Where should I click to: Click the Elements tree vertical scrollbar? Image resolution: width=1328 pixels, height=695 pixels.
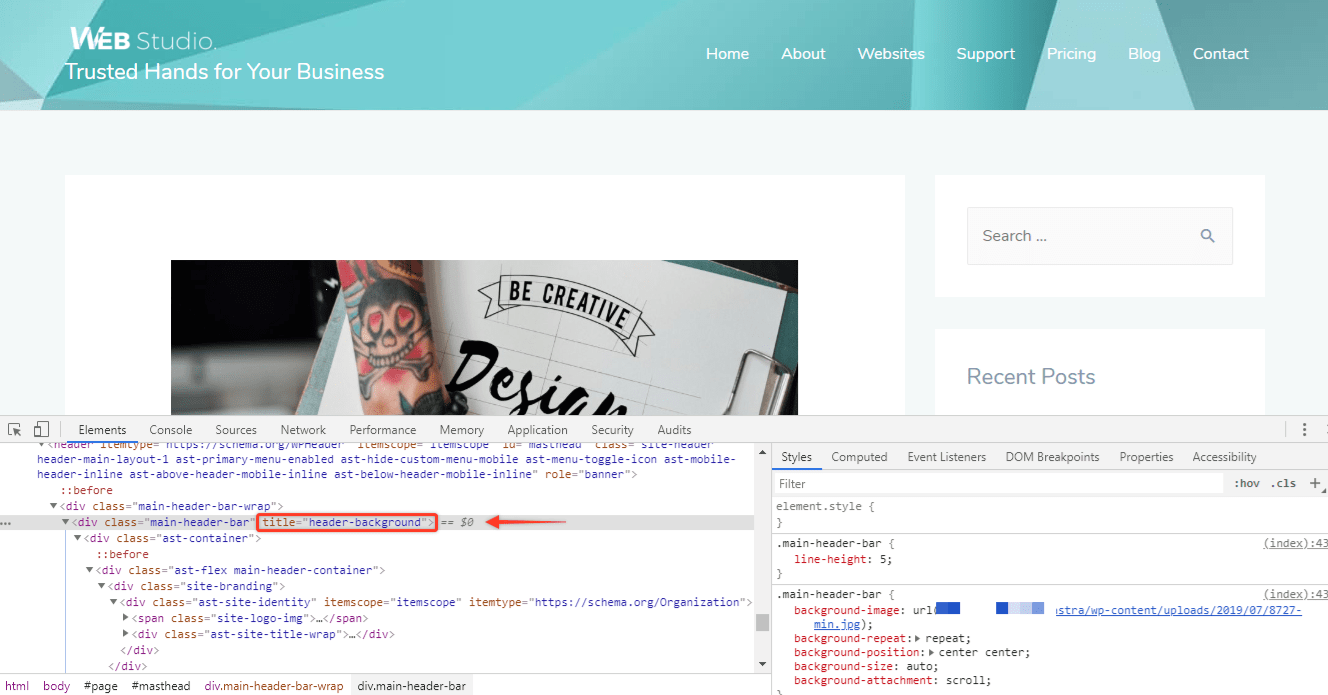point(762,622)
